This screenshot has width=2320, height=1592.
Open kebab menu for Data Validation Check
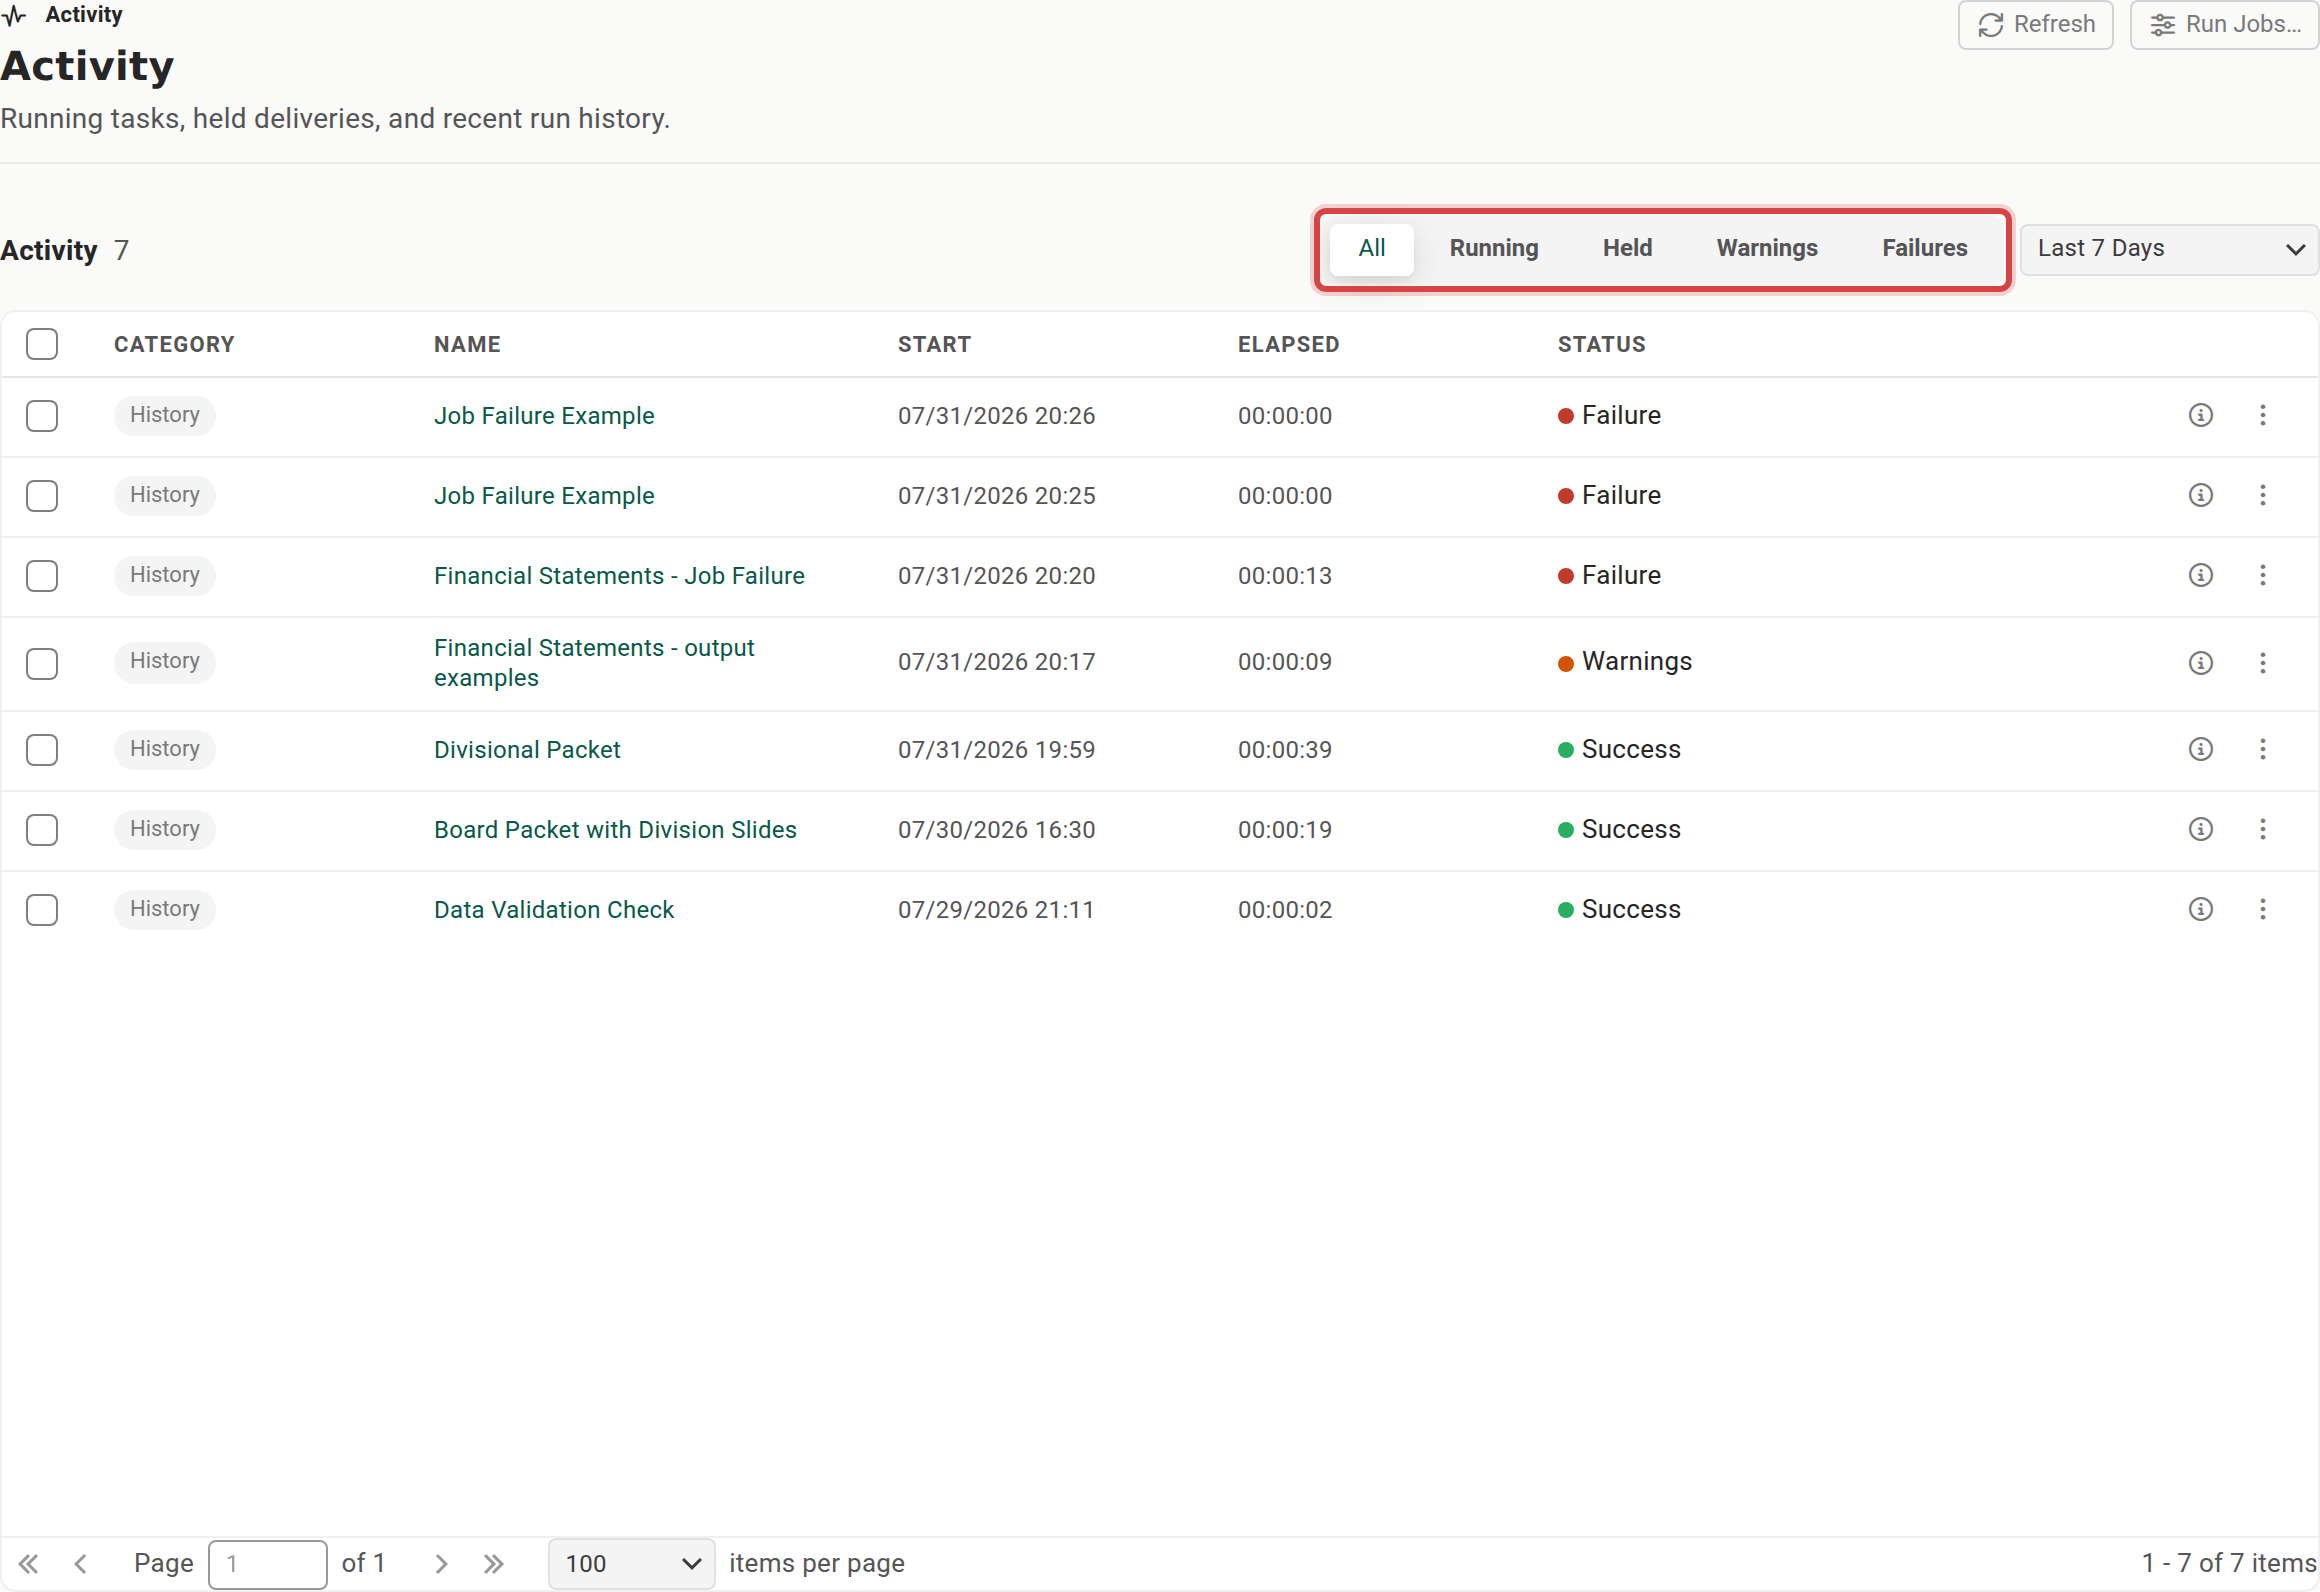(2262, 909)
